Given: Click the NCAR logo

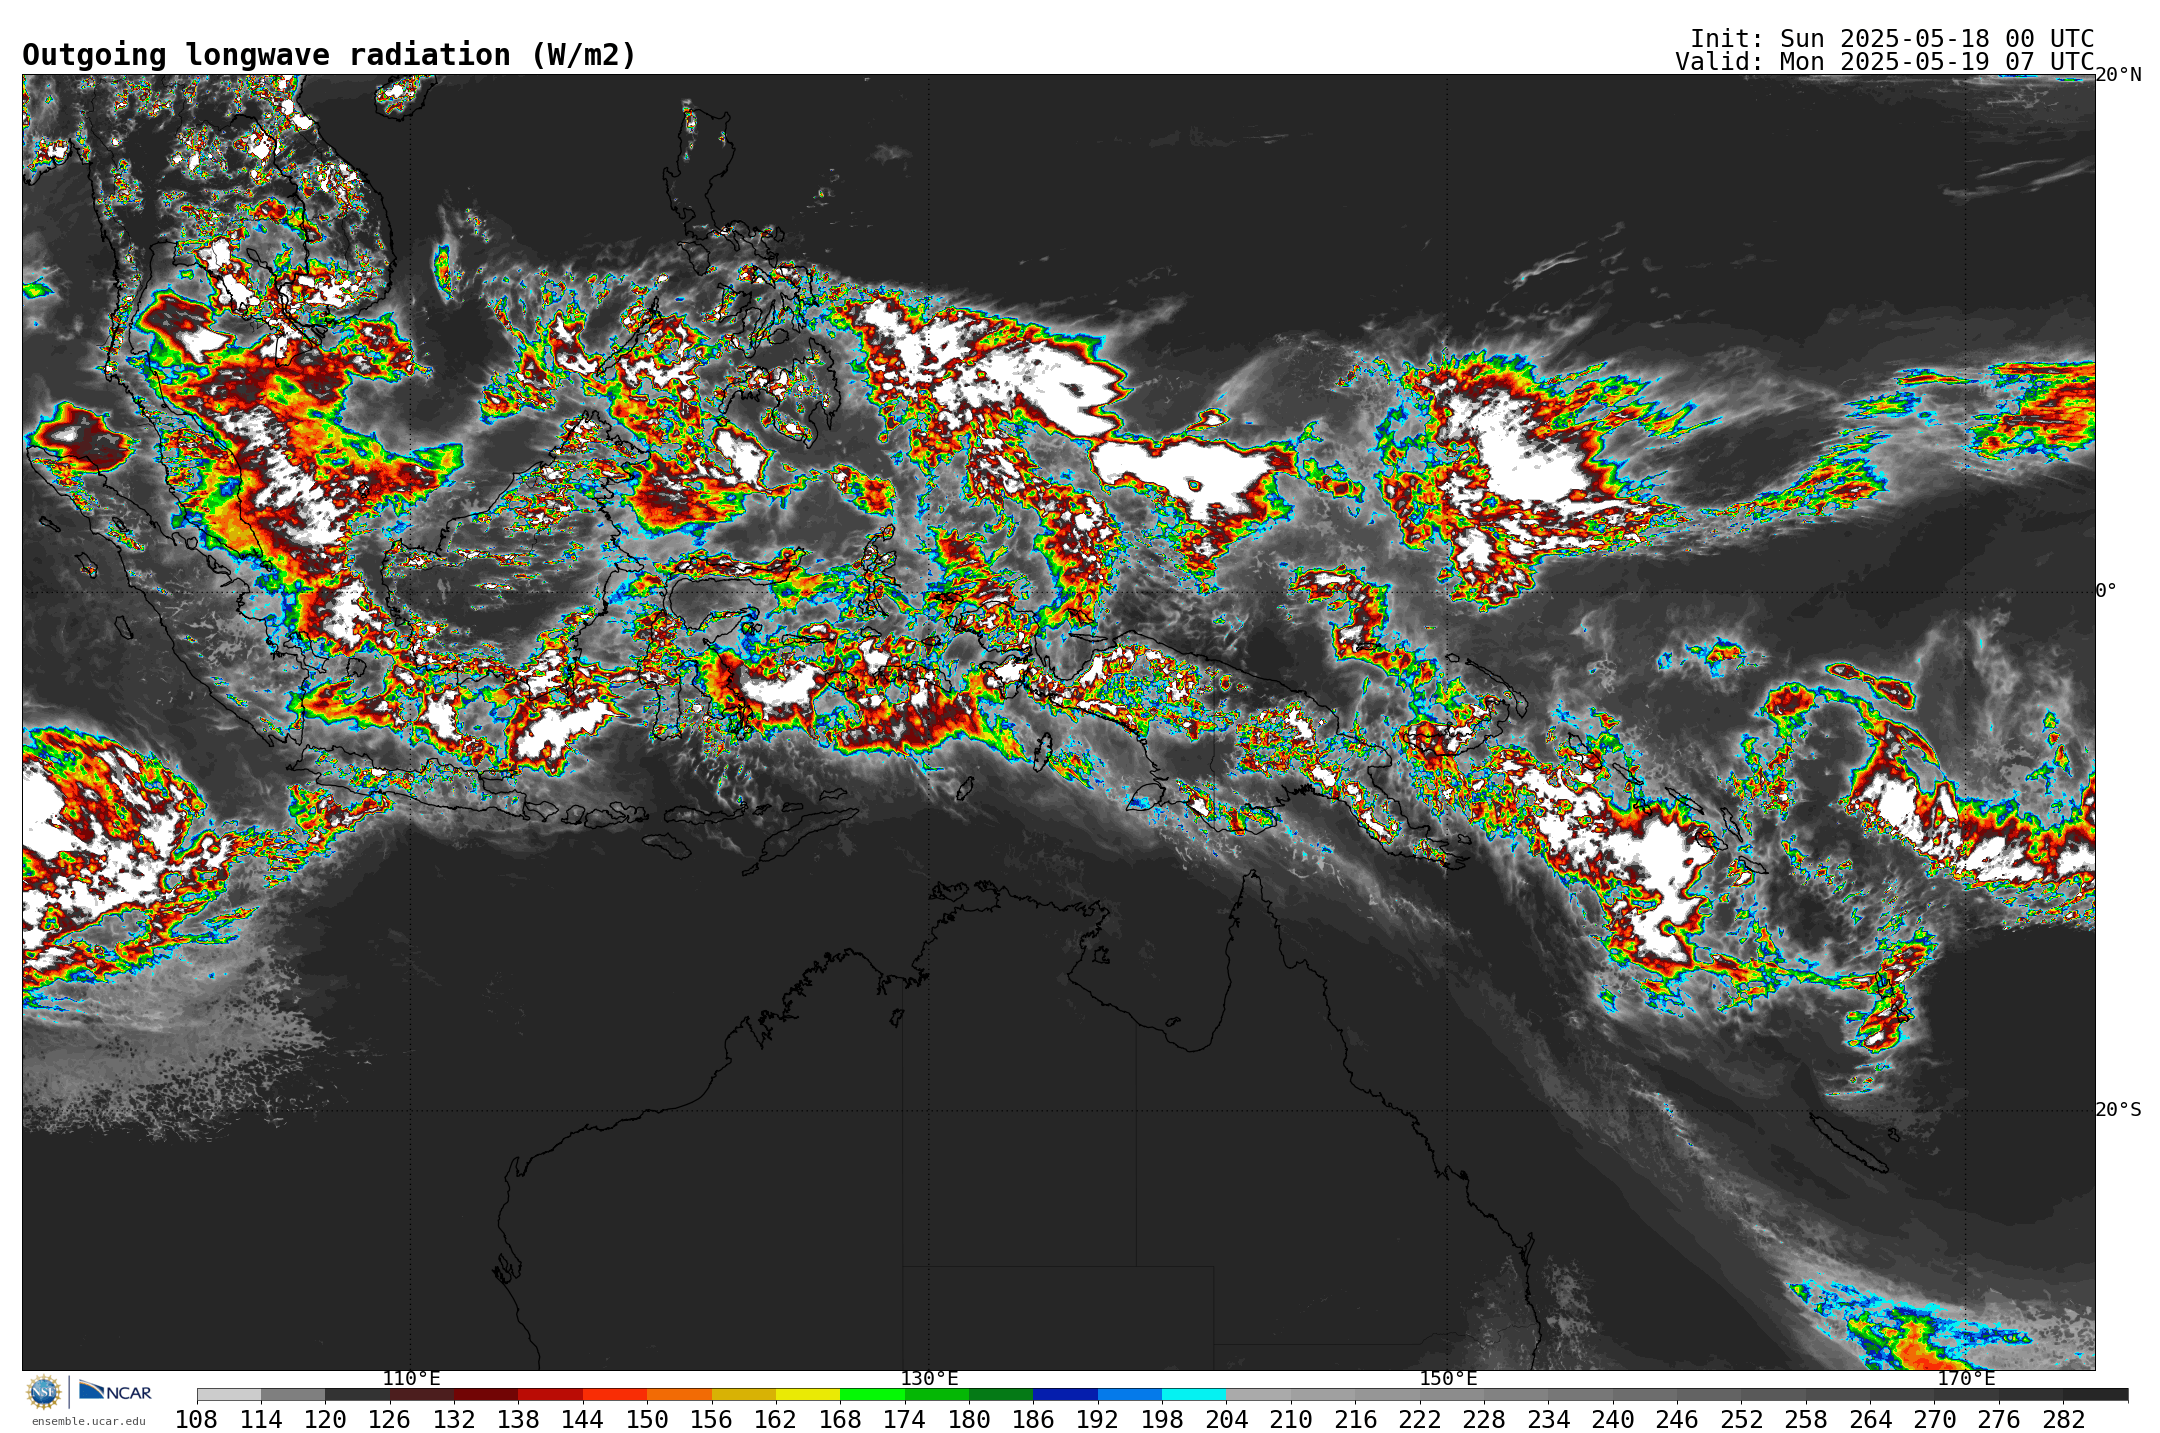Looking at the screenshot, I should tap(115, 1391).
